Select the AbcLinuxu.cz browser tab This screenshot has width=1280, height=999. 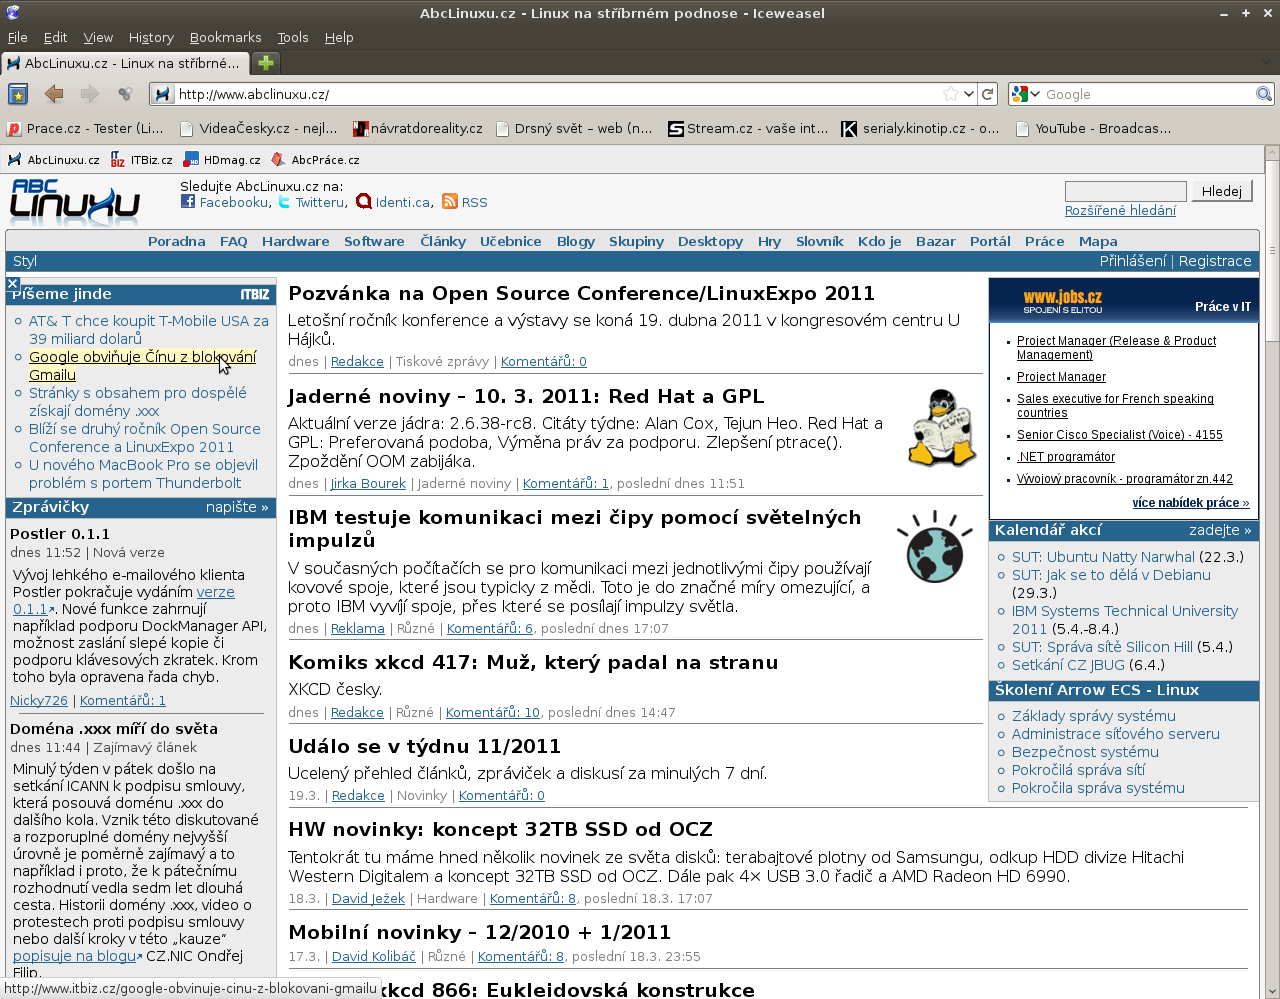[x=125, y=63]
